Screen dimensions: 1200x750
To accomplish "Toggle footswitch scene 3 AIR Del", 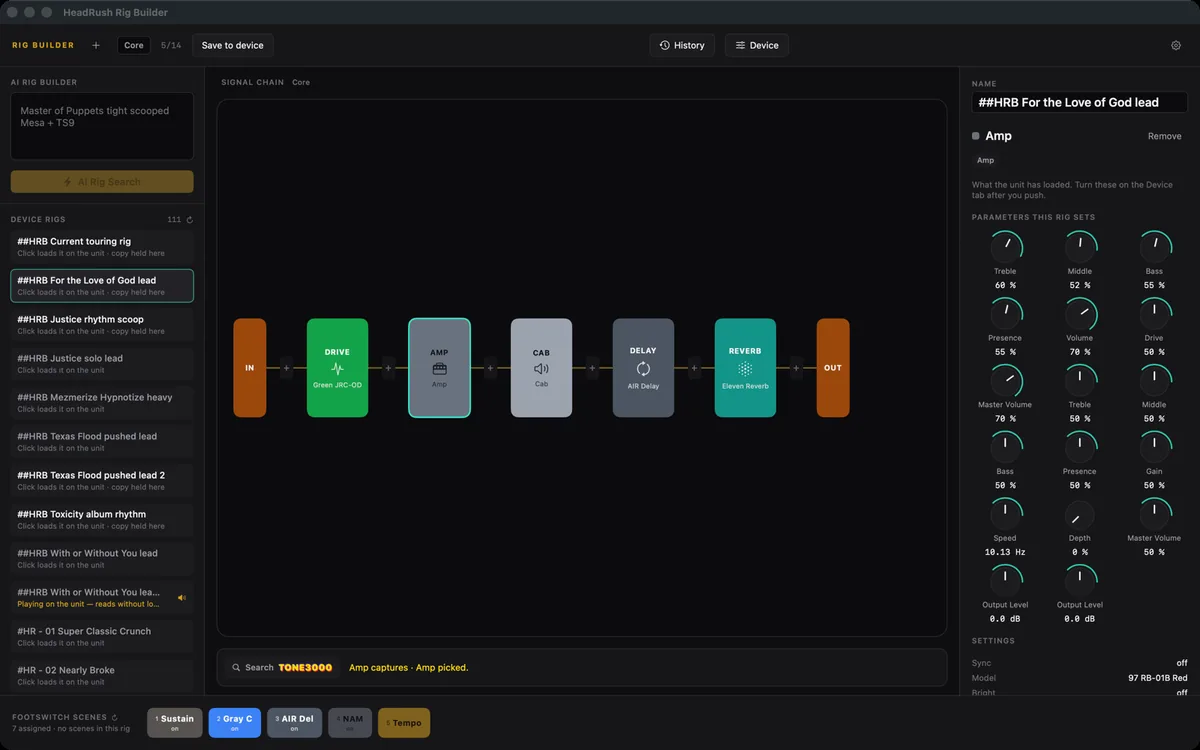I will [295, 723].
